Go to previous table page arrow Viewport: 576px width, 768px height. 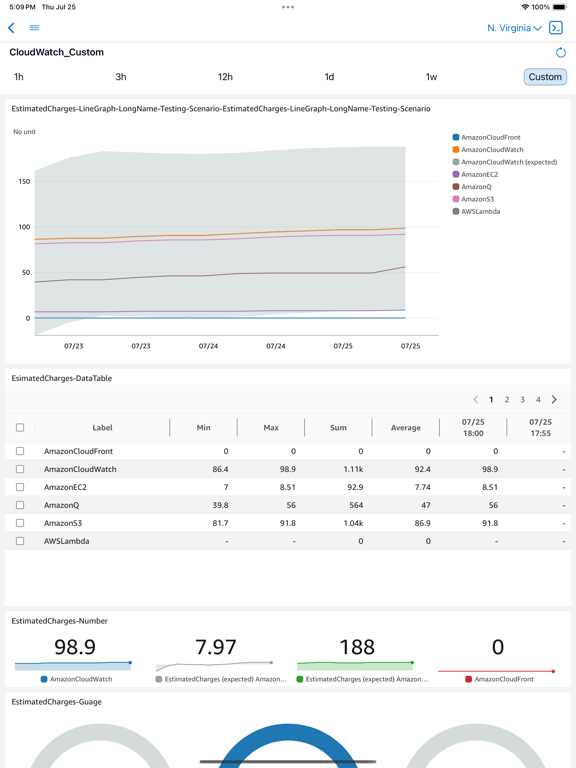476,400
